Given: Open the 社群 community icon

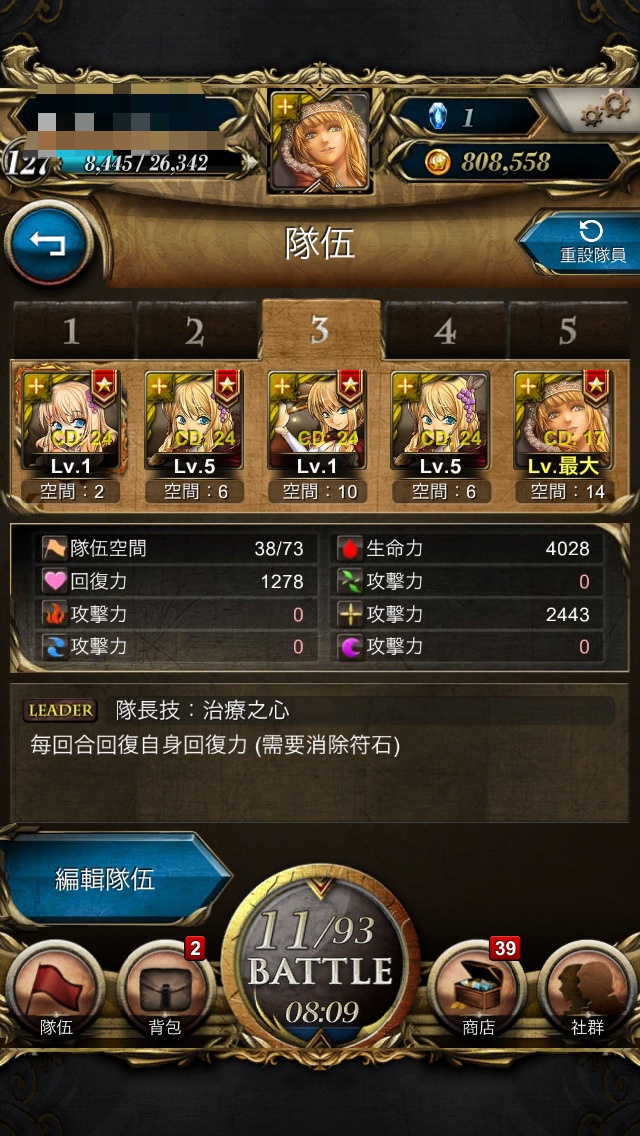Looking at the screenshot, I should coord(587,990).
